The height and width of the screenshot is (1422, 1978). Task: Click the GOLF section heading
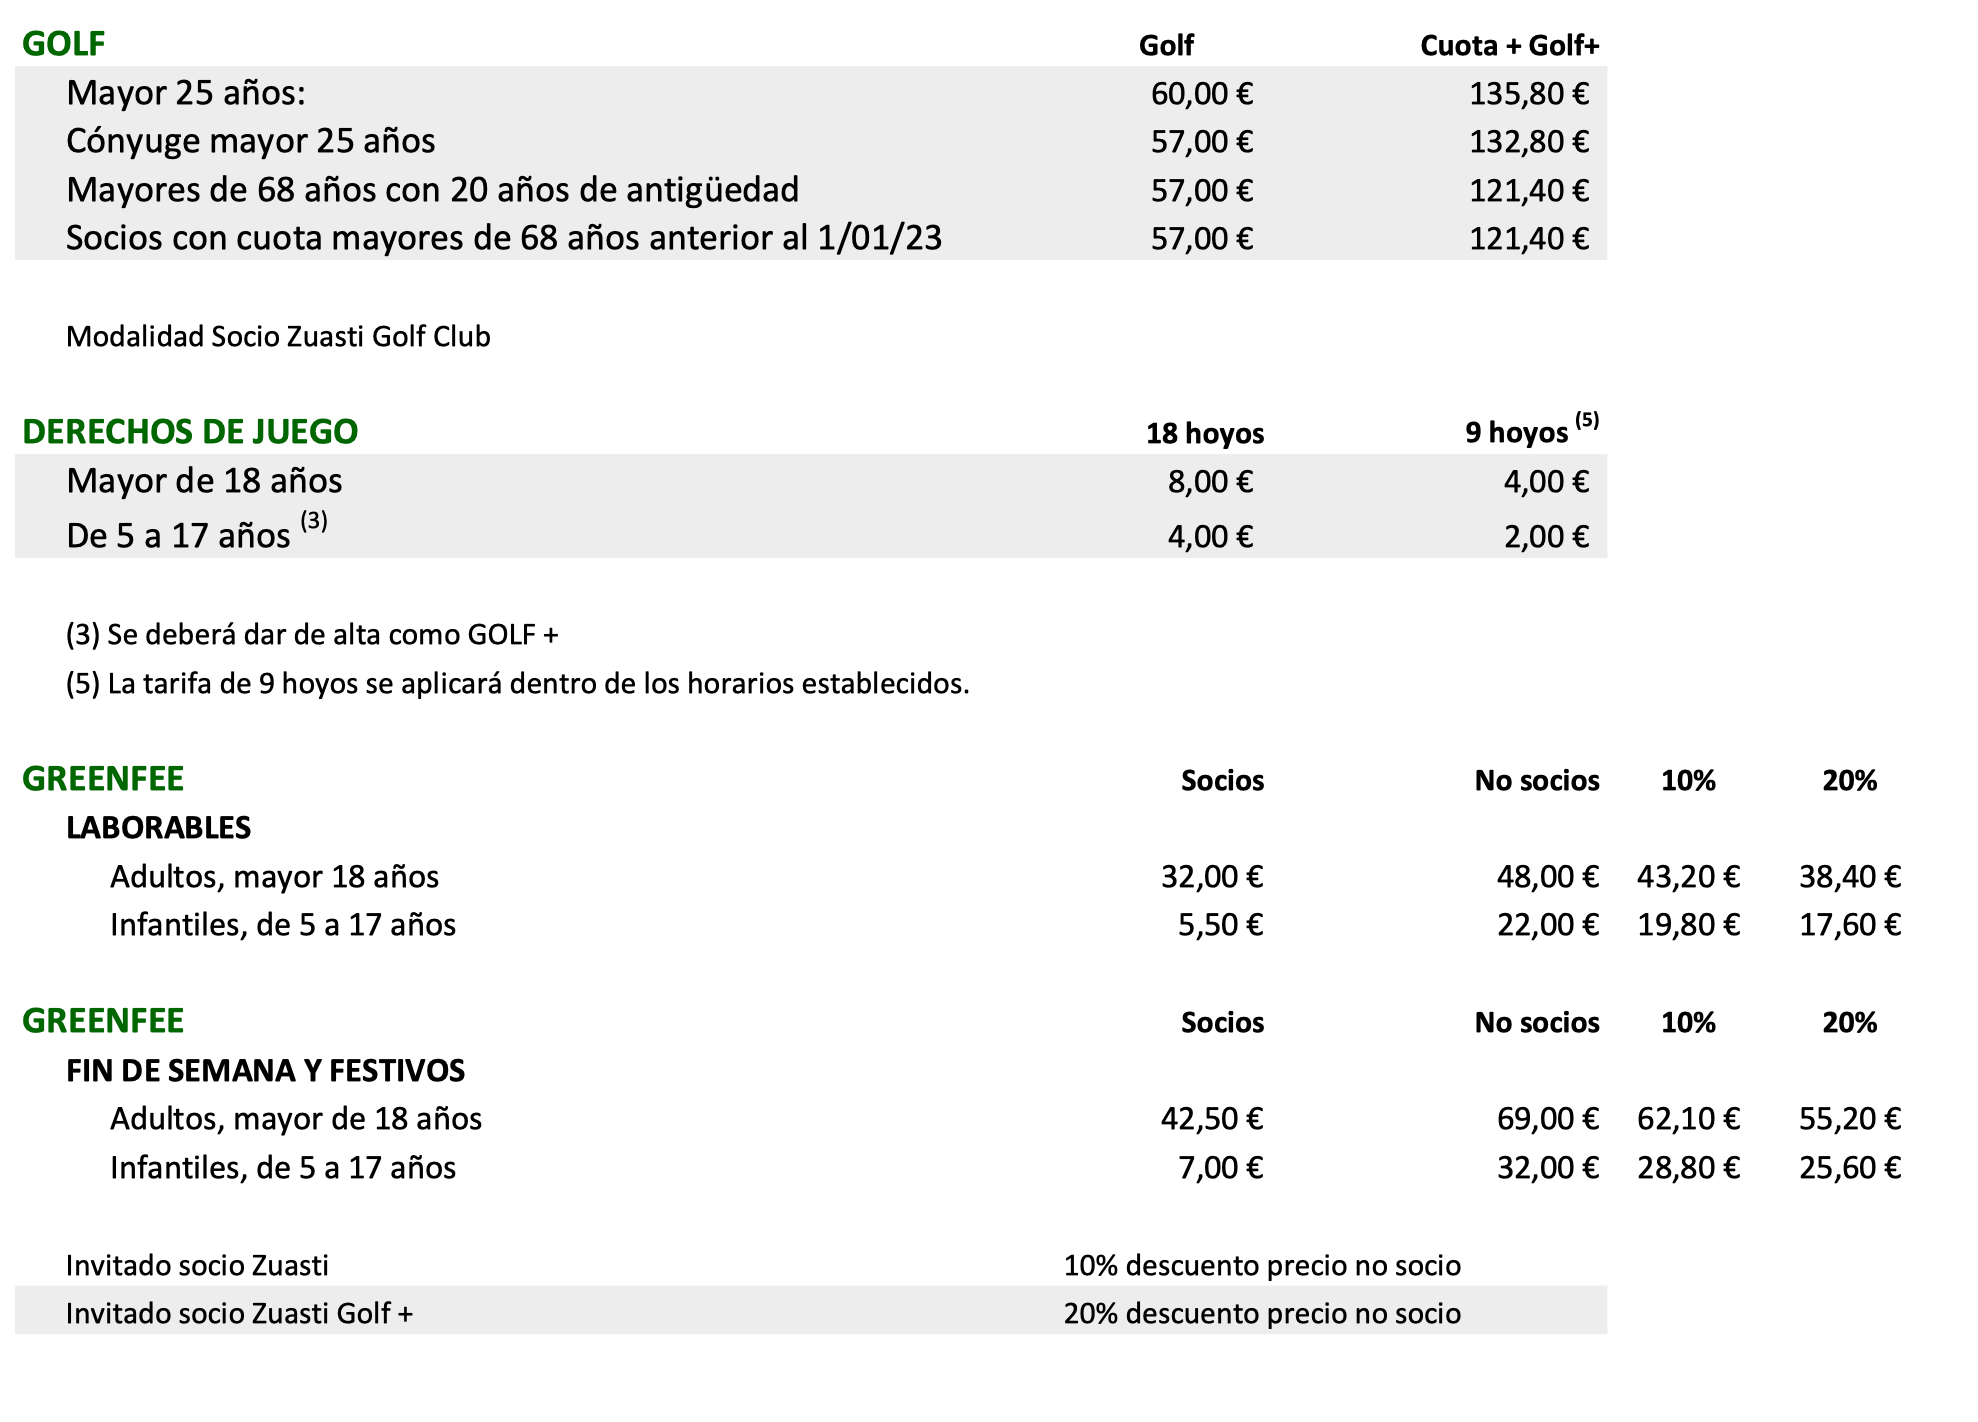coord(63,44)
